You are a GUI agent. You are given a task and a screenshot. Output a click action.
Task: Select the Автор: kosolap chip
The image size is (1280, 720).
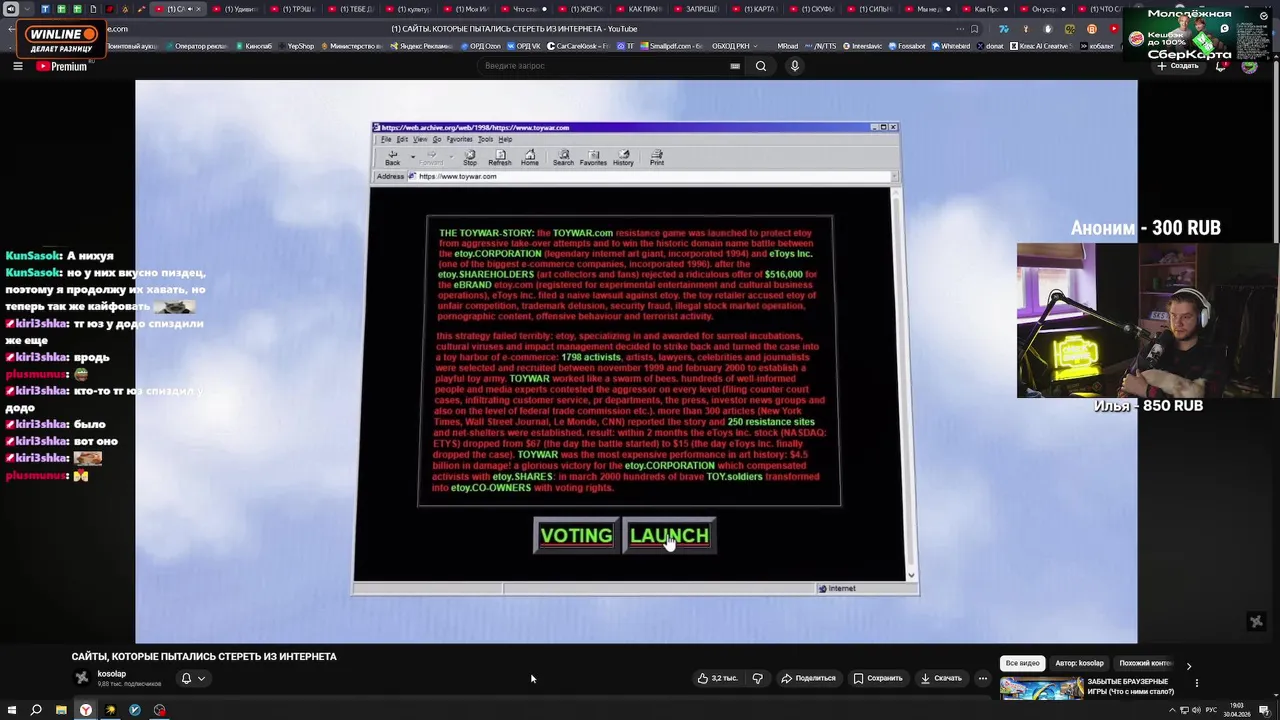click(1079, 663)
